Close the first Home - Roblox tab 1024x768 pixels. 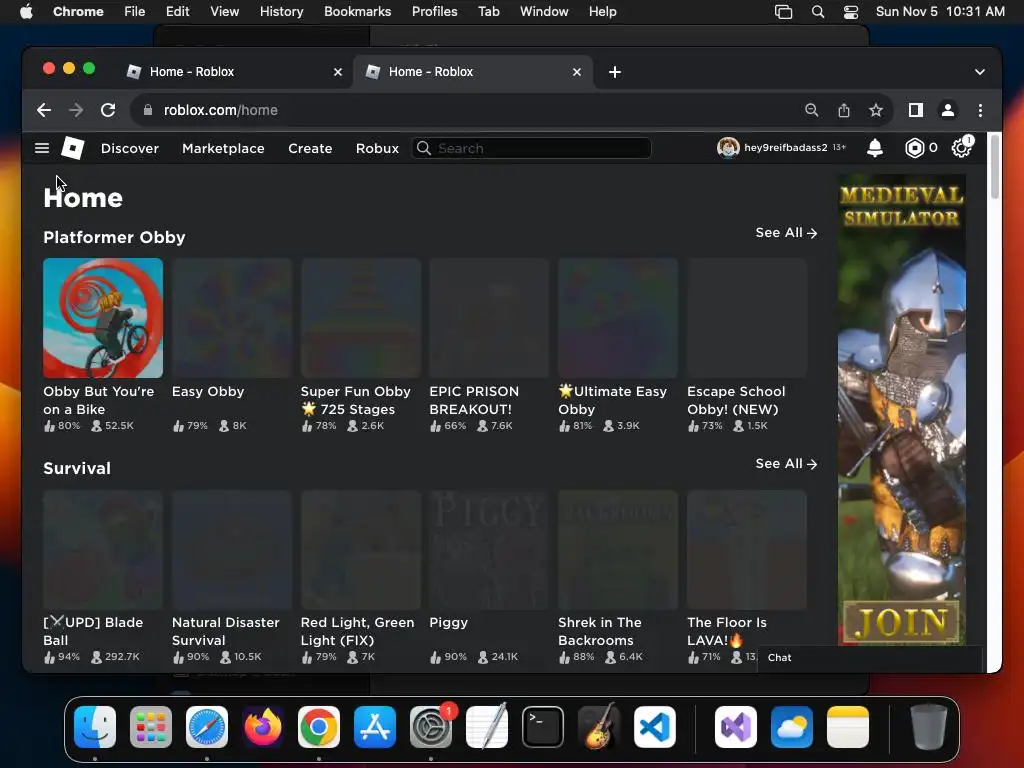pos(338,72)
